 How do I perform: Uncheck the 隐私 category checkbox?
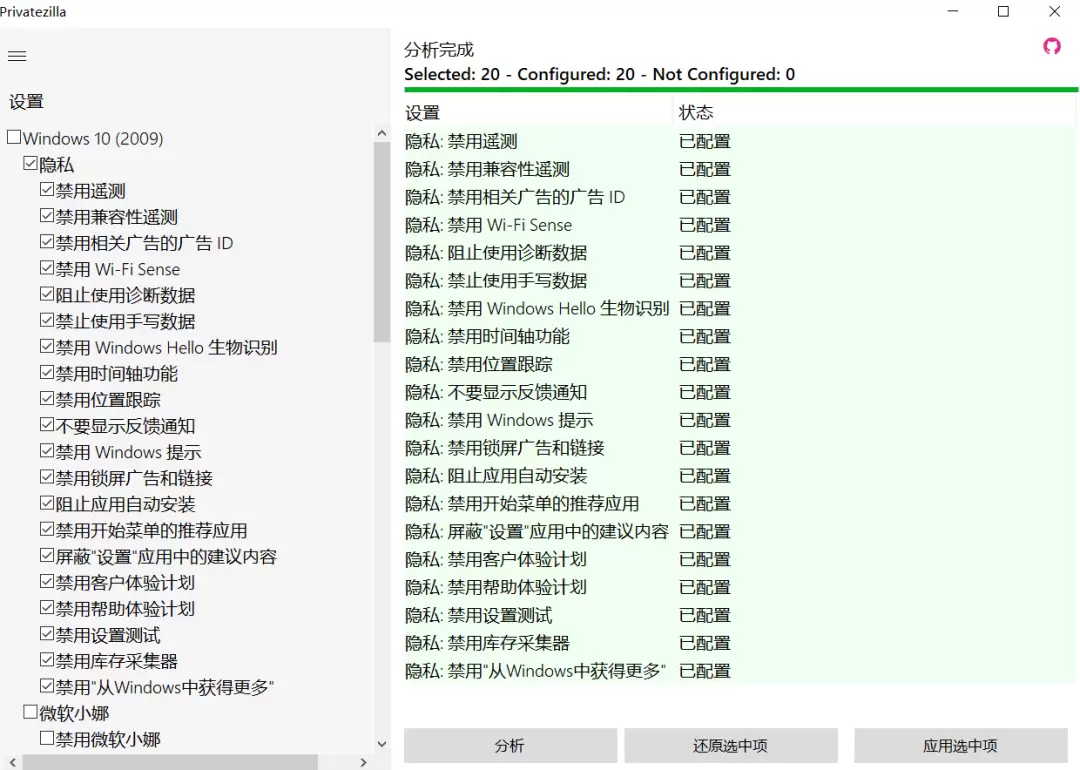click(30, 163)
